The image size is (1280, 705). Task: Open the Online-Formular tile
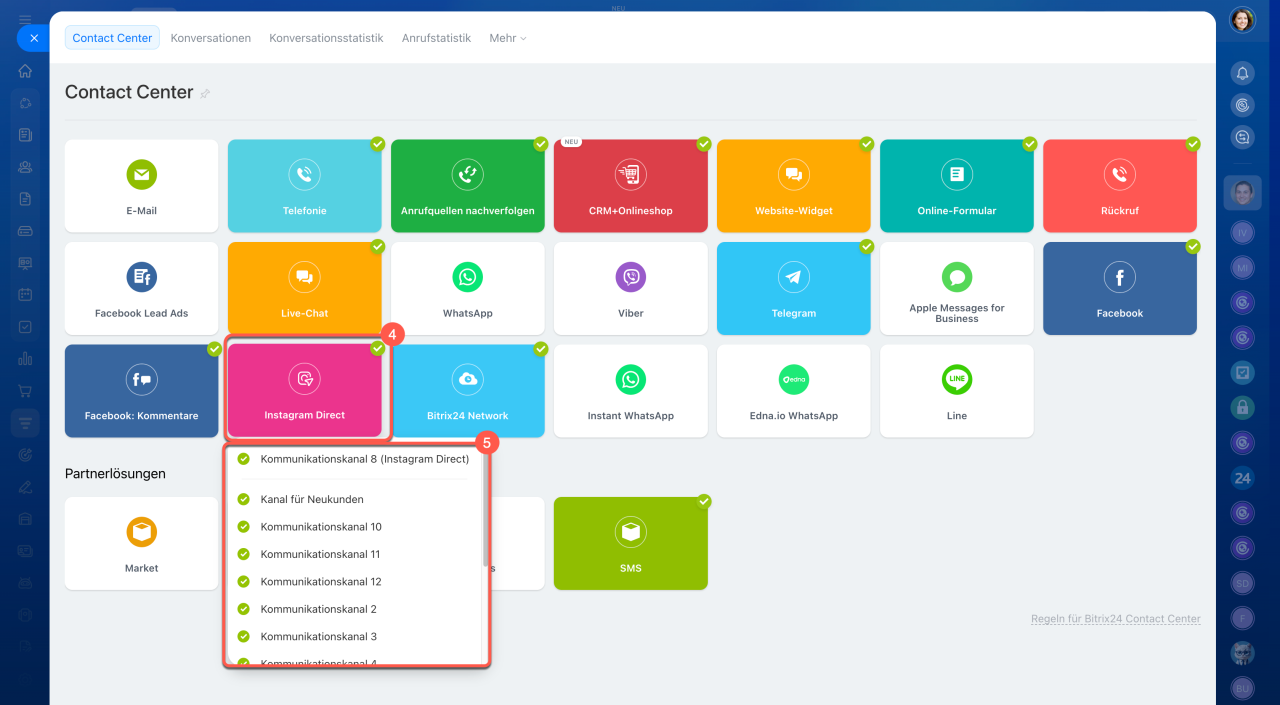click(x=956, y=186)
